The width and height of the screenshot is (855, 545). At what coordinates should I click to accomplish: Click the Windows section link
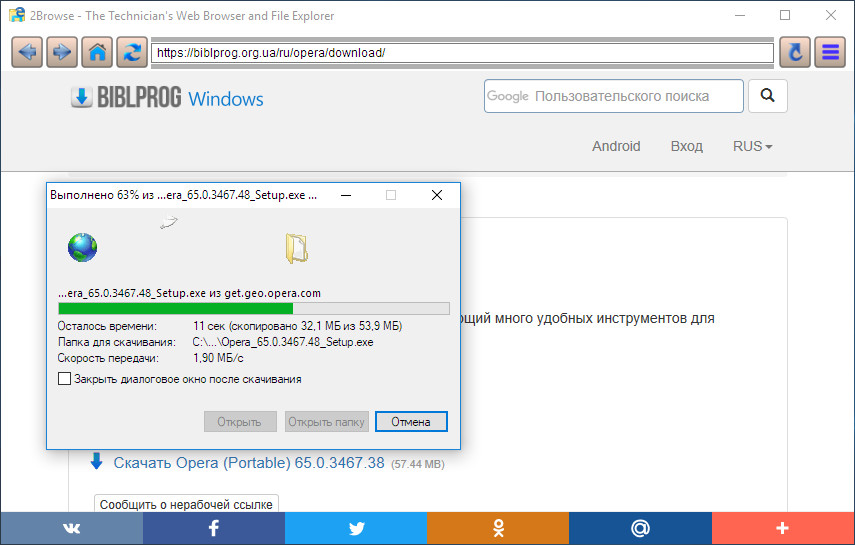point(226,99)
